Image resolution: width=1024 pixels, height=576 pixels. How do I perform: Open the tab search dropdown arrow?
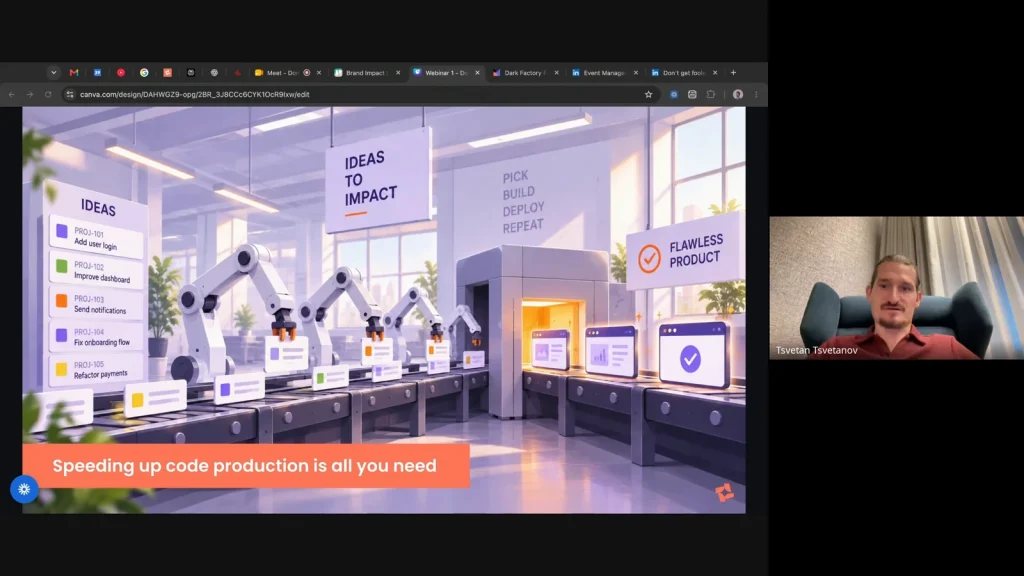(x=54, y=72)
